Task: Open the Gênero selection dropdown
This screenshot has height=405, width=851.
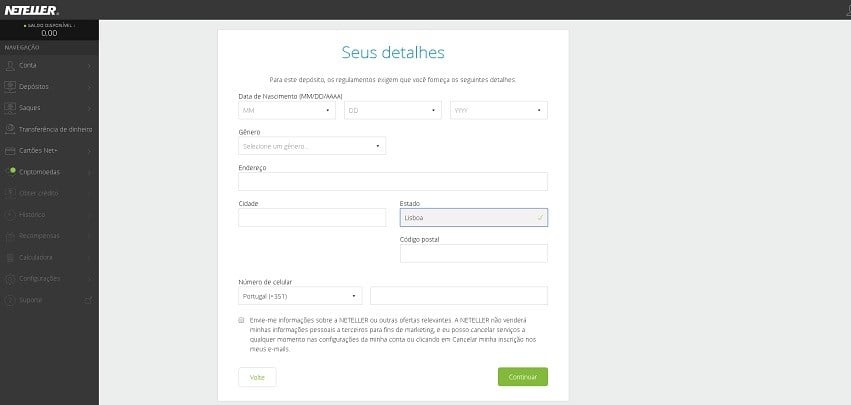Action: 312,146
